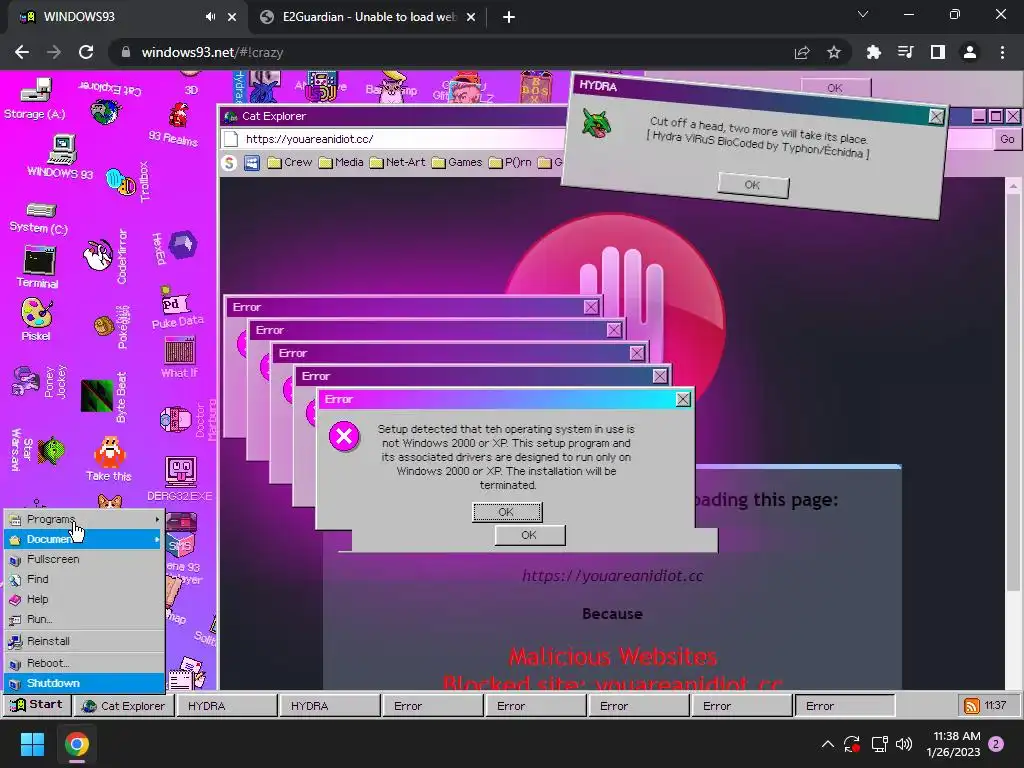
Task: Select Reboot... in the Start menu
Action: pyautogui.click(x=84, y=663)
